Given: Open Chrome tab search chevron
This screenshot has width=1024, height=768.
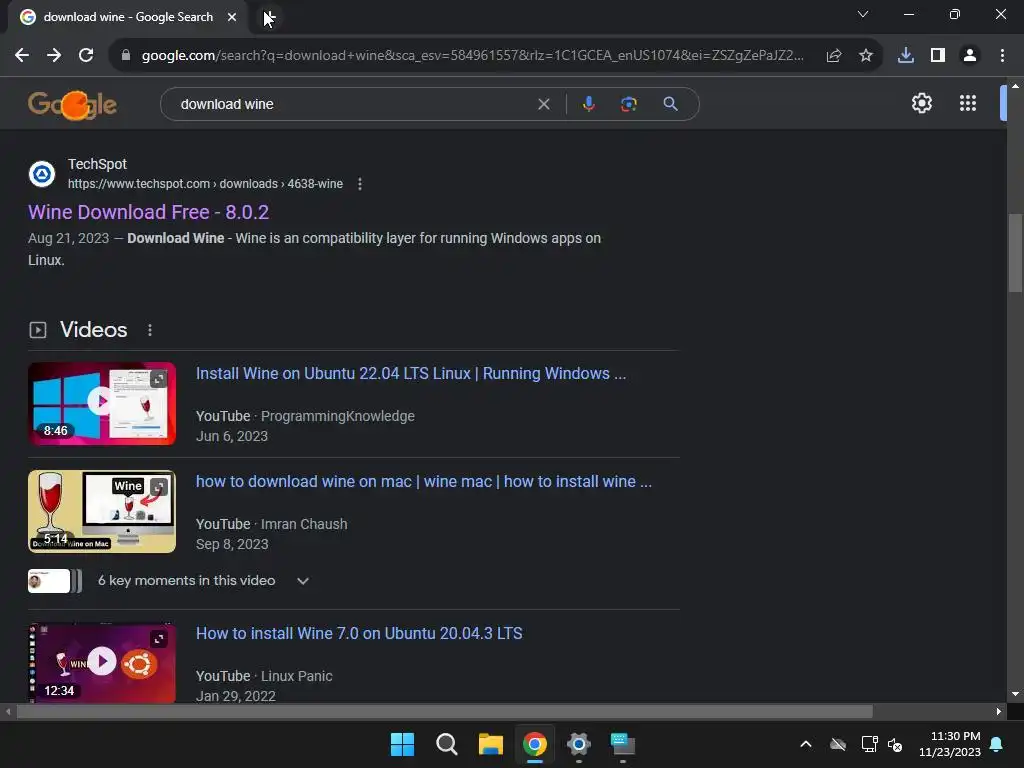Looking at the screenshot, I should click(x=863, y=14).
